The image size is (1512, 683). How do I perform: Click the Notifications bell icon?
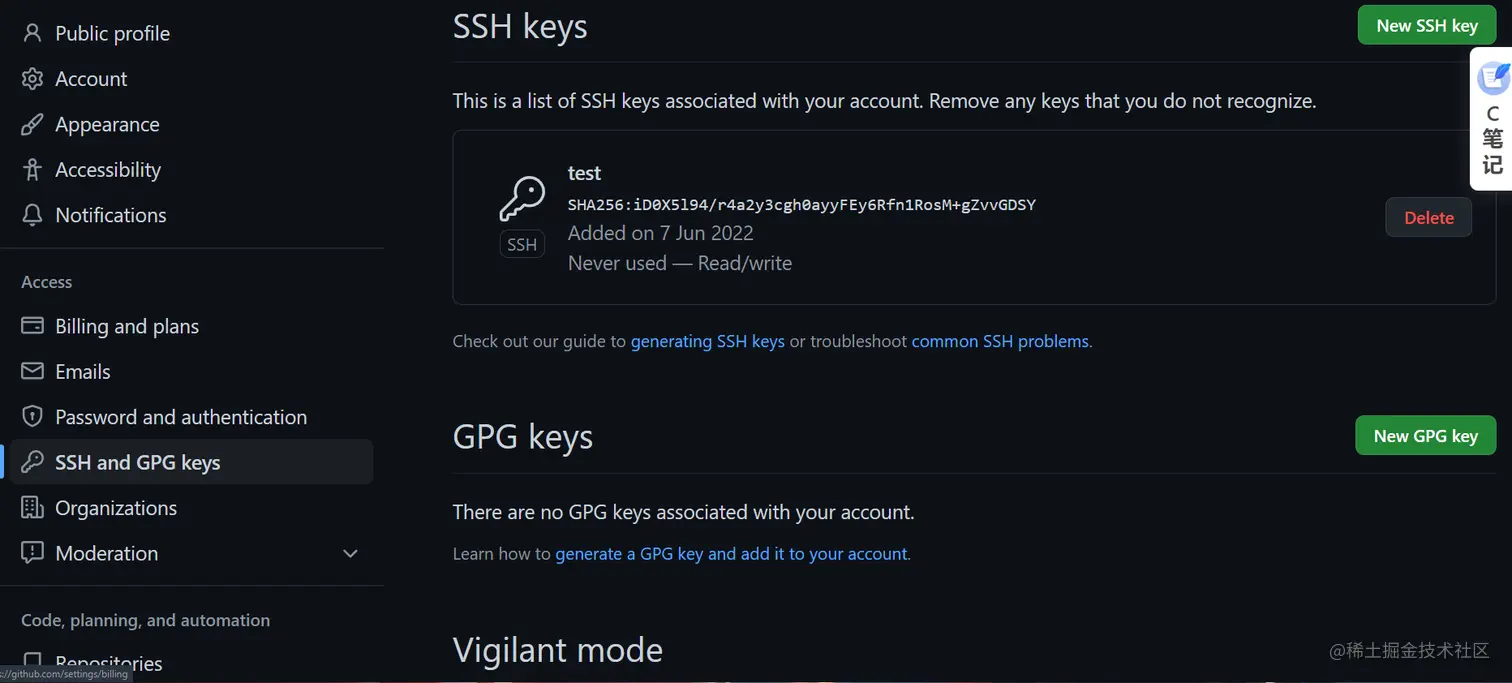coord(32,215)
